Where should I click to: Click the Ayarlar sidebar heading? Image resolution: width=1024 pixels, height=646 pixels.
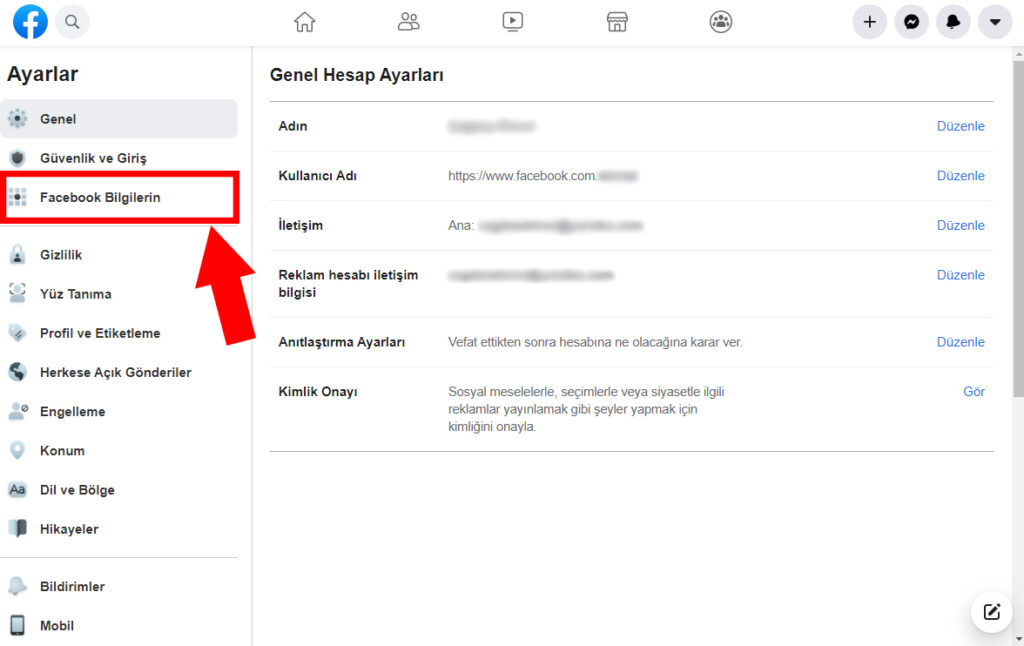coord(42,74)
